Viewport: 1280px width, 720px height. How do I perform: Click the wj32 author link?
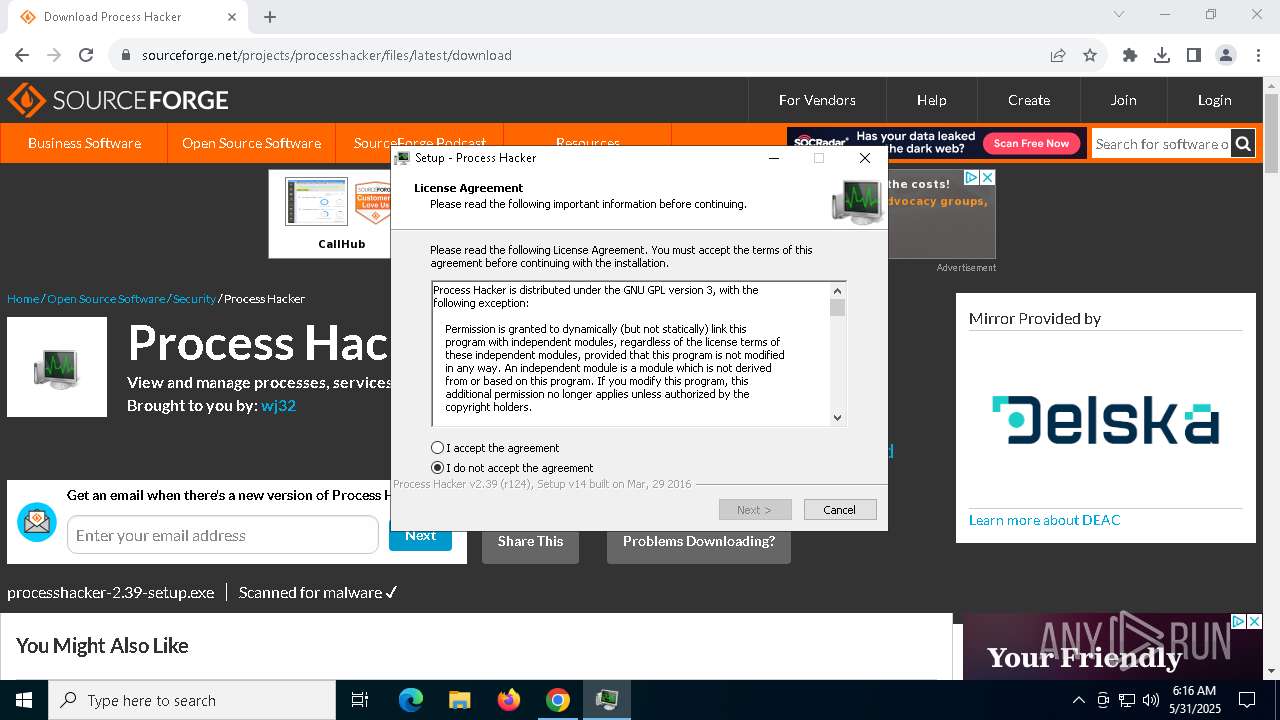(279, 406)
